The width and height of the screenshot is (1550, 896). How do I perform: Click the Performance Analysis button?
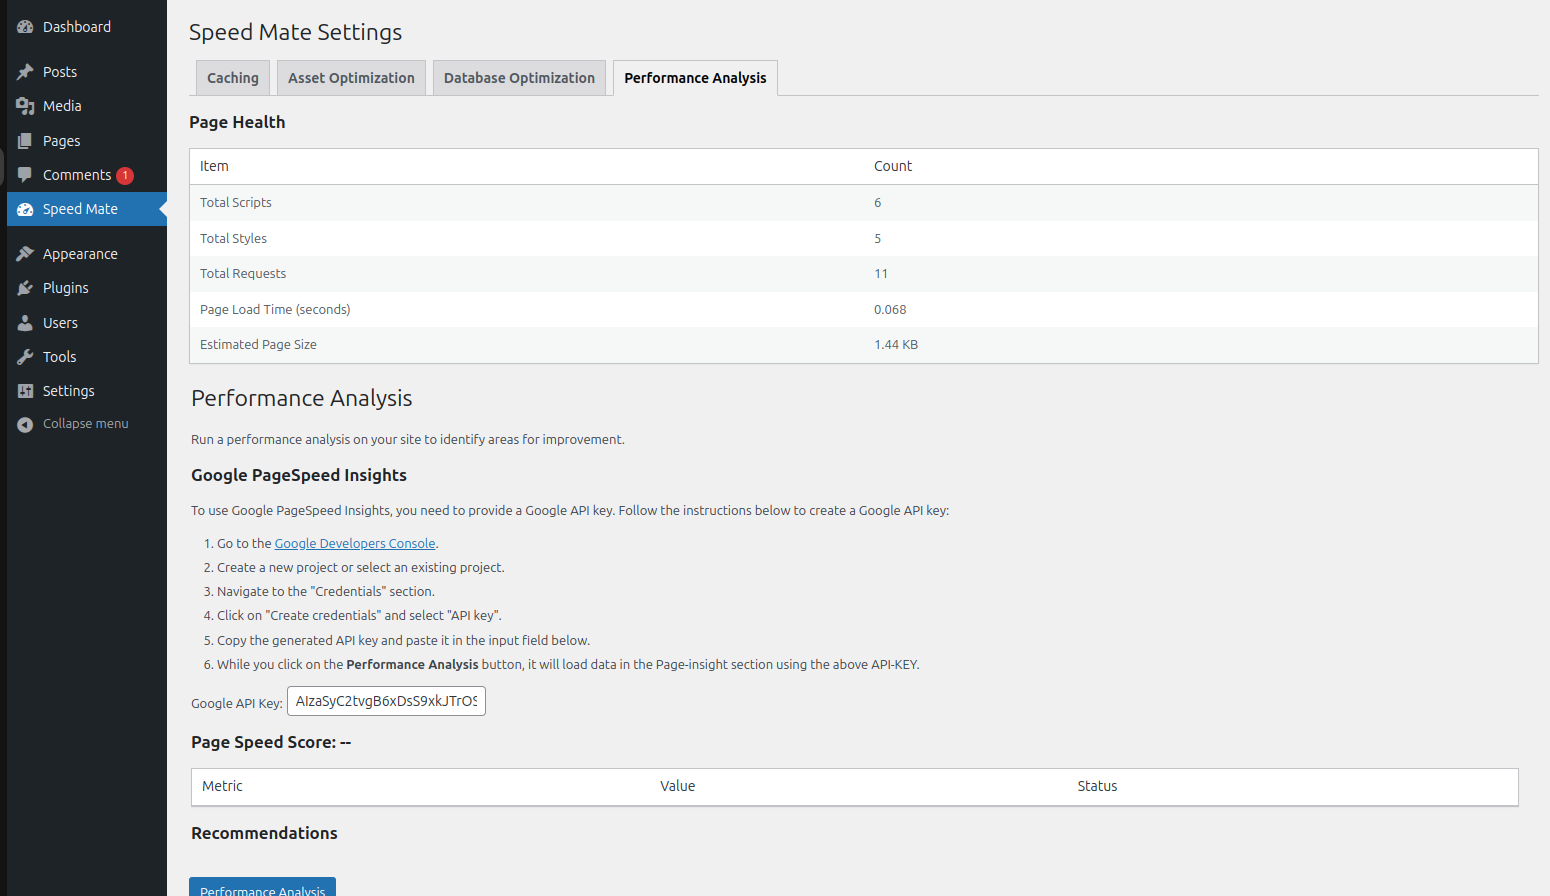[x=262, y=887]
